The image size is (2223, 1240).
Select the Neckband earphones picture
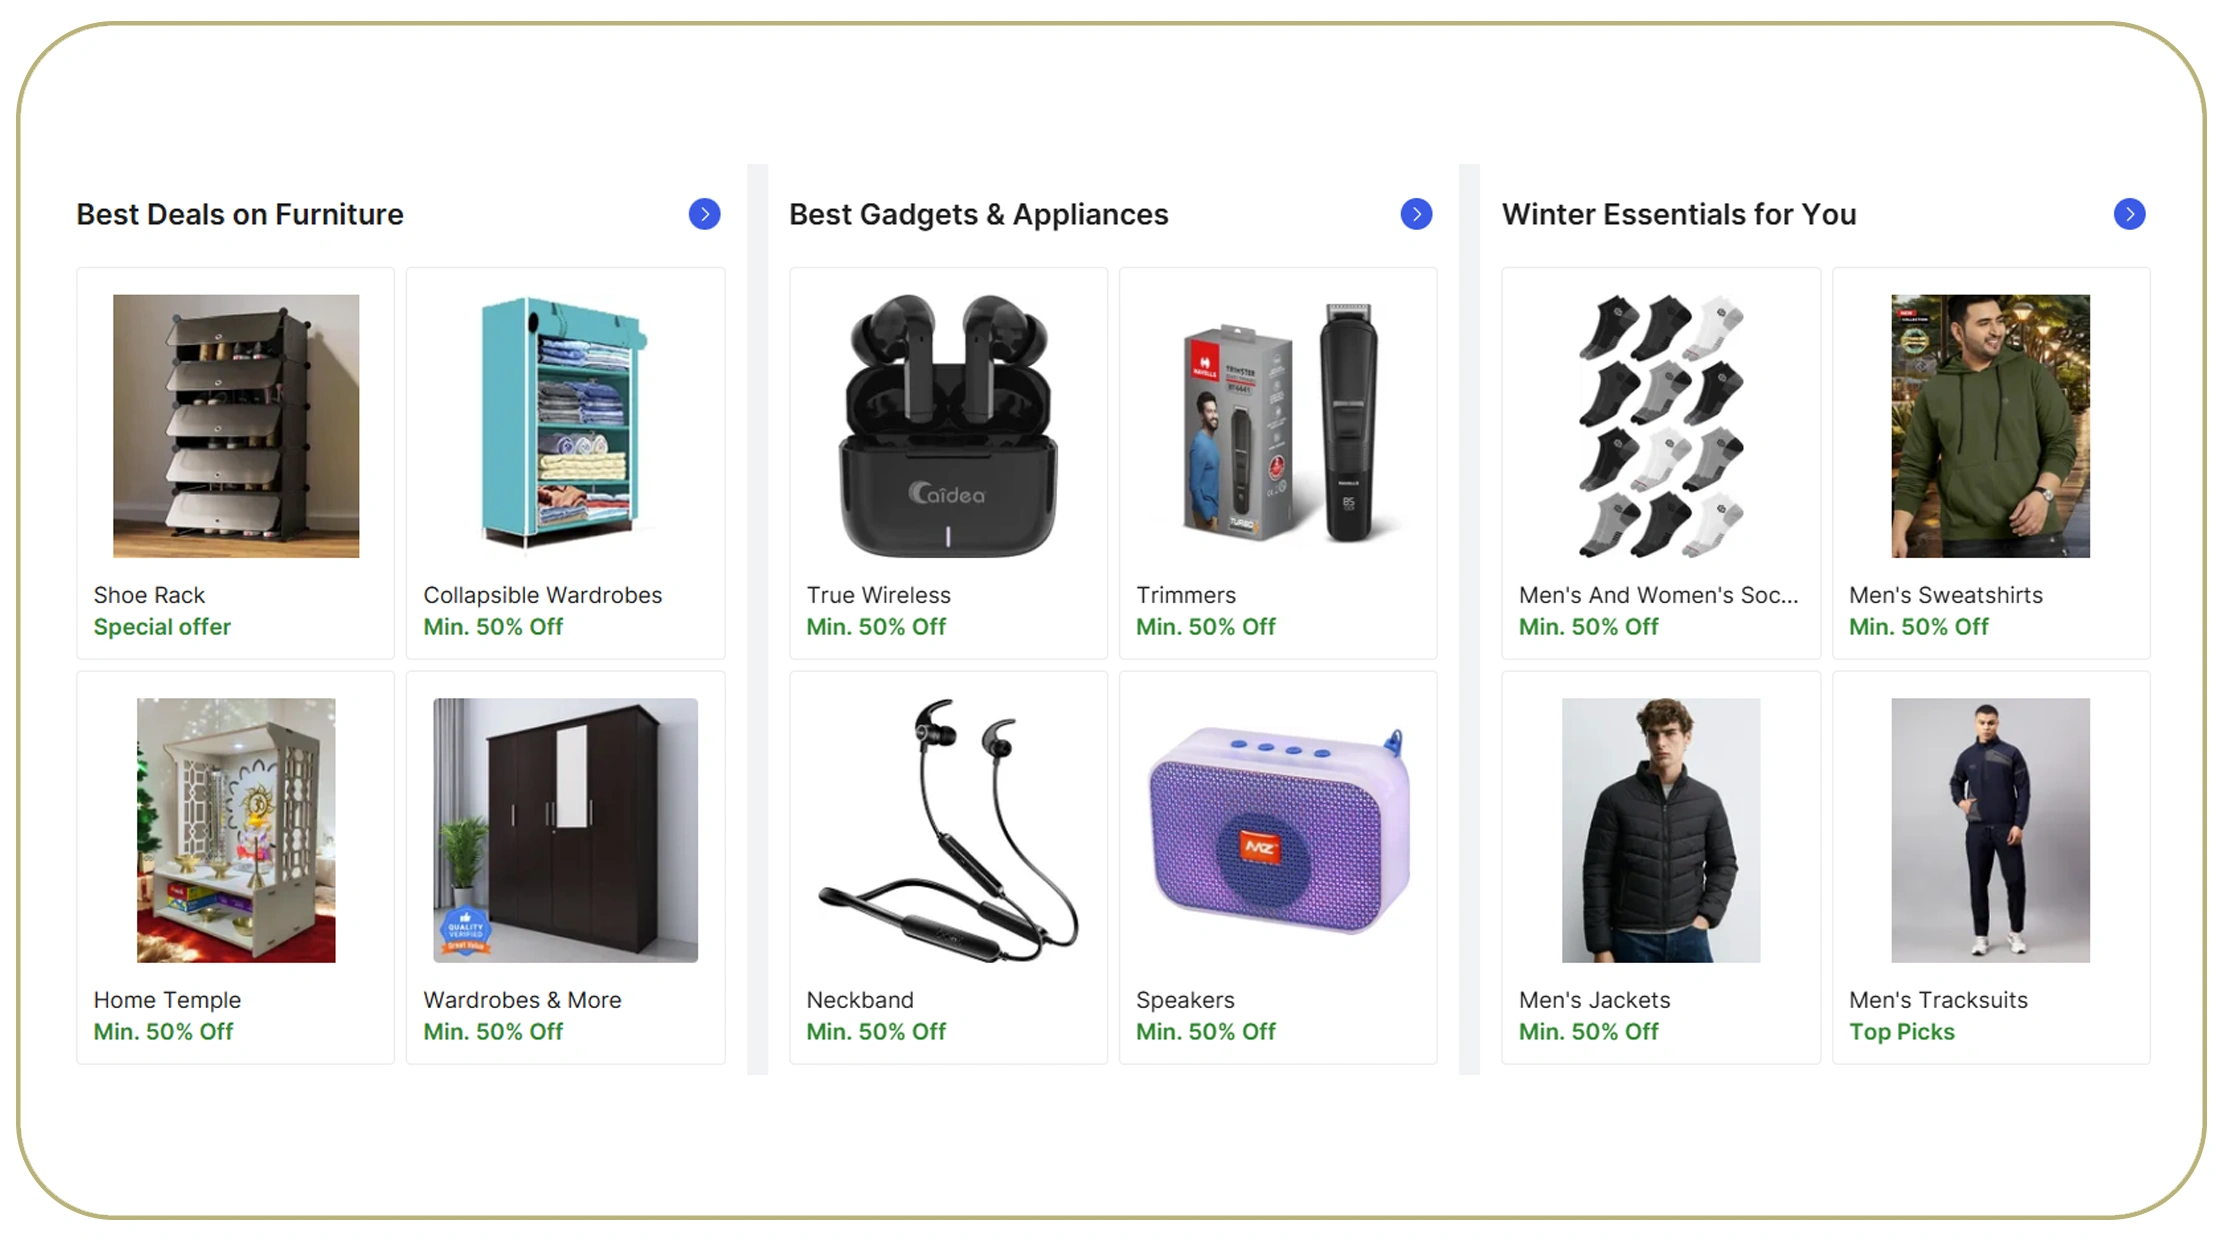click(x=948, y=830)
